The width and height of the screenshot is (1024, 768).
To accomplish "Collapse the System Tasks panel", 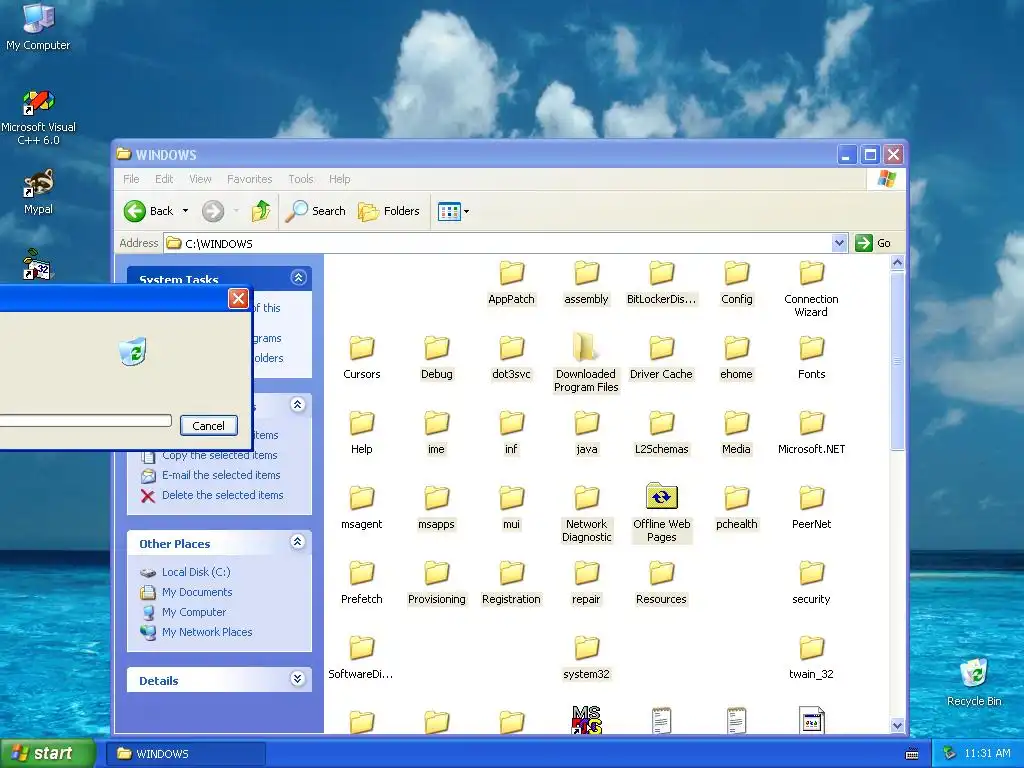I will [x=298, y=278].
